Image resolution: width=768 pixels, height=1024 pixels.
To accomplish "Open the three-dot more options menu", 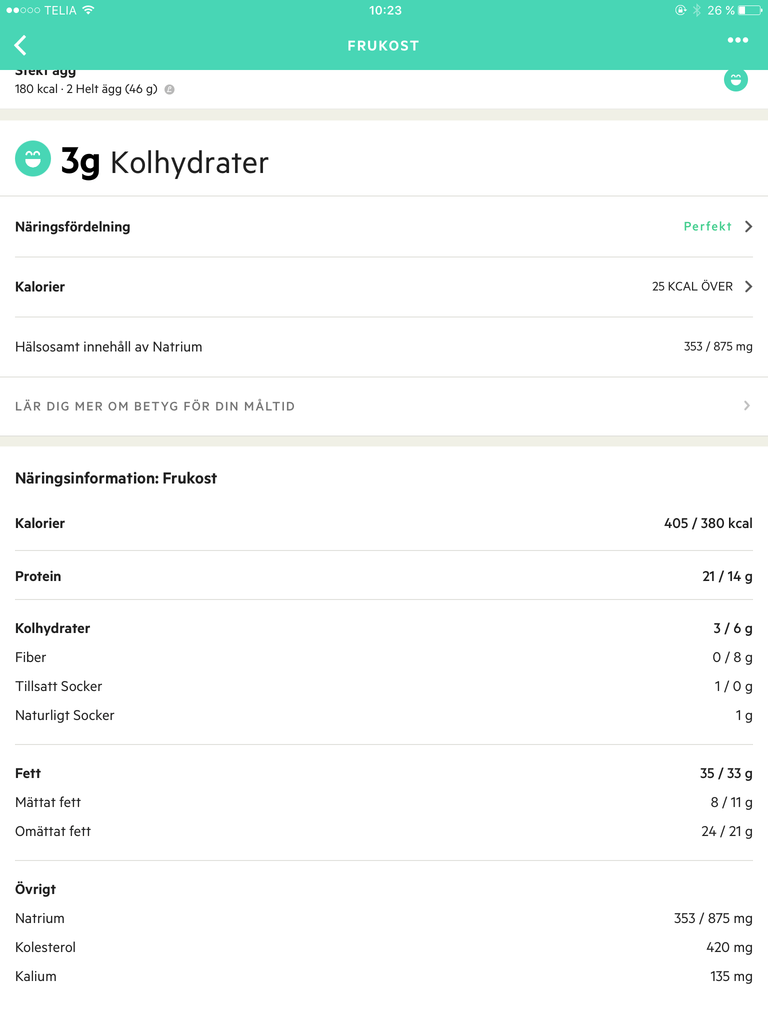I will pos(738,40).
